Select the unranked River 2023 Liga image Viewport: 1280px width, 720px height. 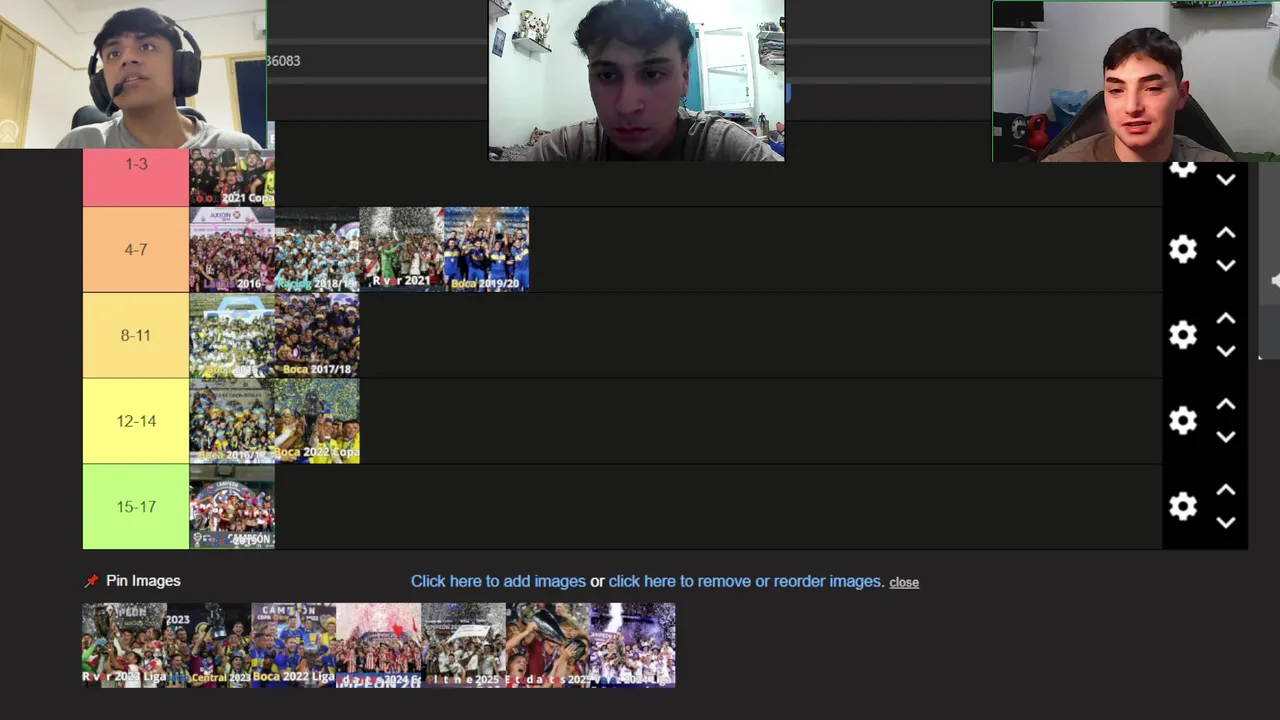(124, 645)
